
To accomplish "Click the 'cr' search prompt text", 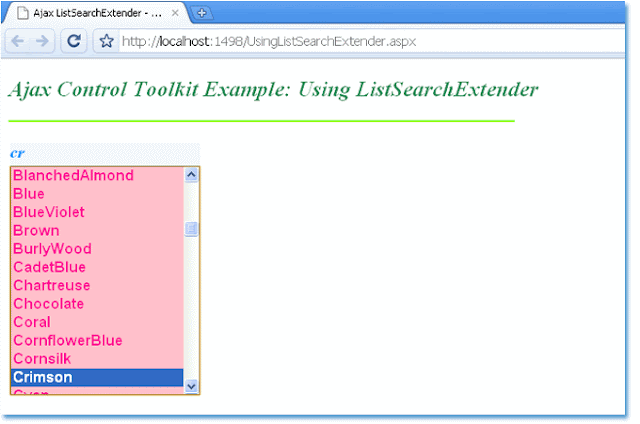I will coord(18,153).
